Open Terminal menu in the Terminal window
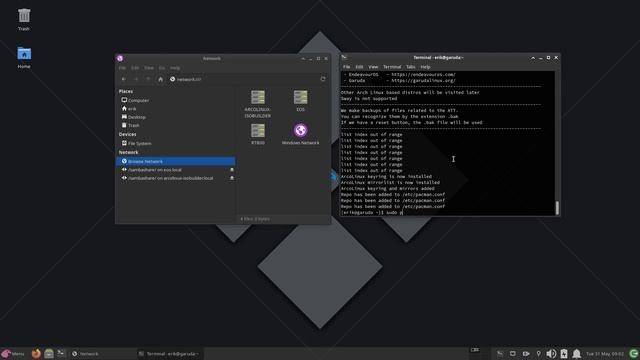 [392, 67]
